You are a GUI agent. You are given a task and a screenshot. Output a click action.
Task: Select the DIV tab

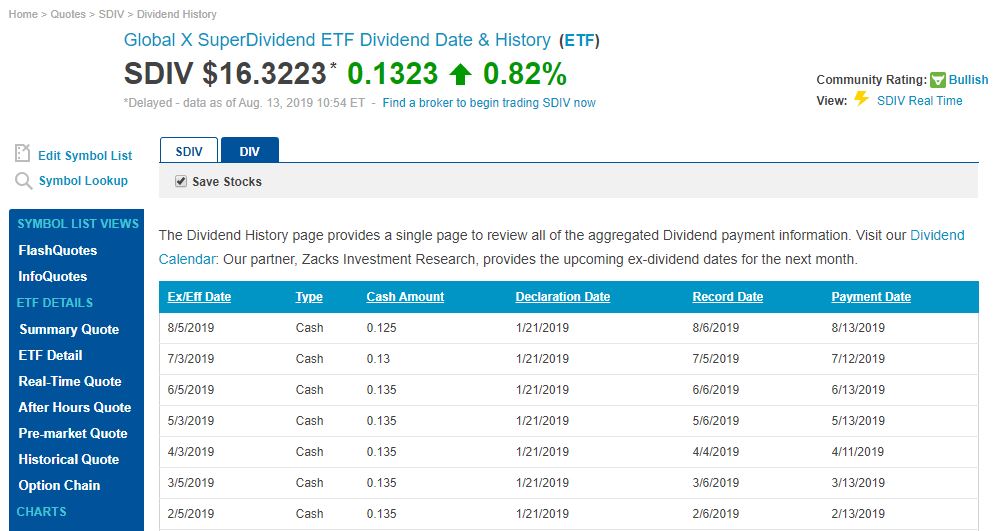pos(250,151)
